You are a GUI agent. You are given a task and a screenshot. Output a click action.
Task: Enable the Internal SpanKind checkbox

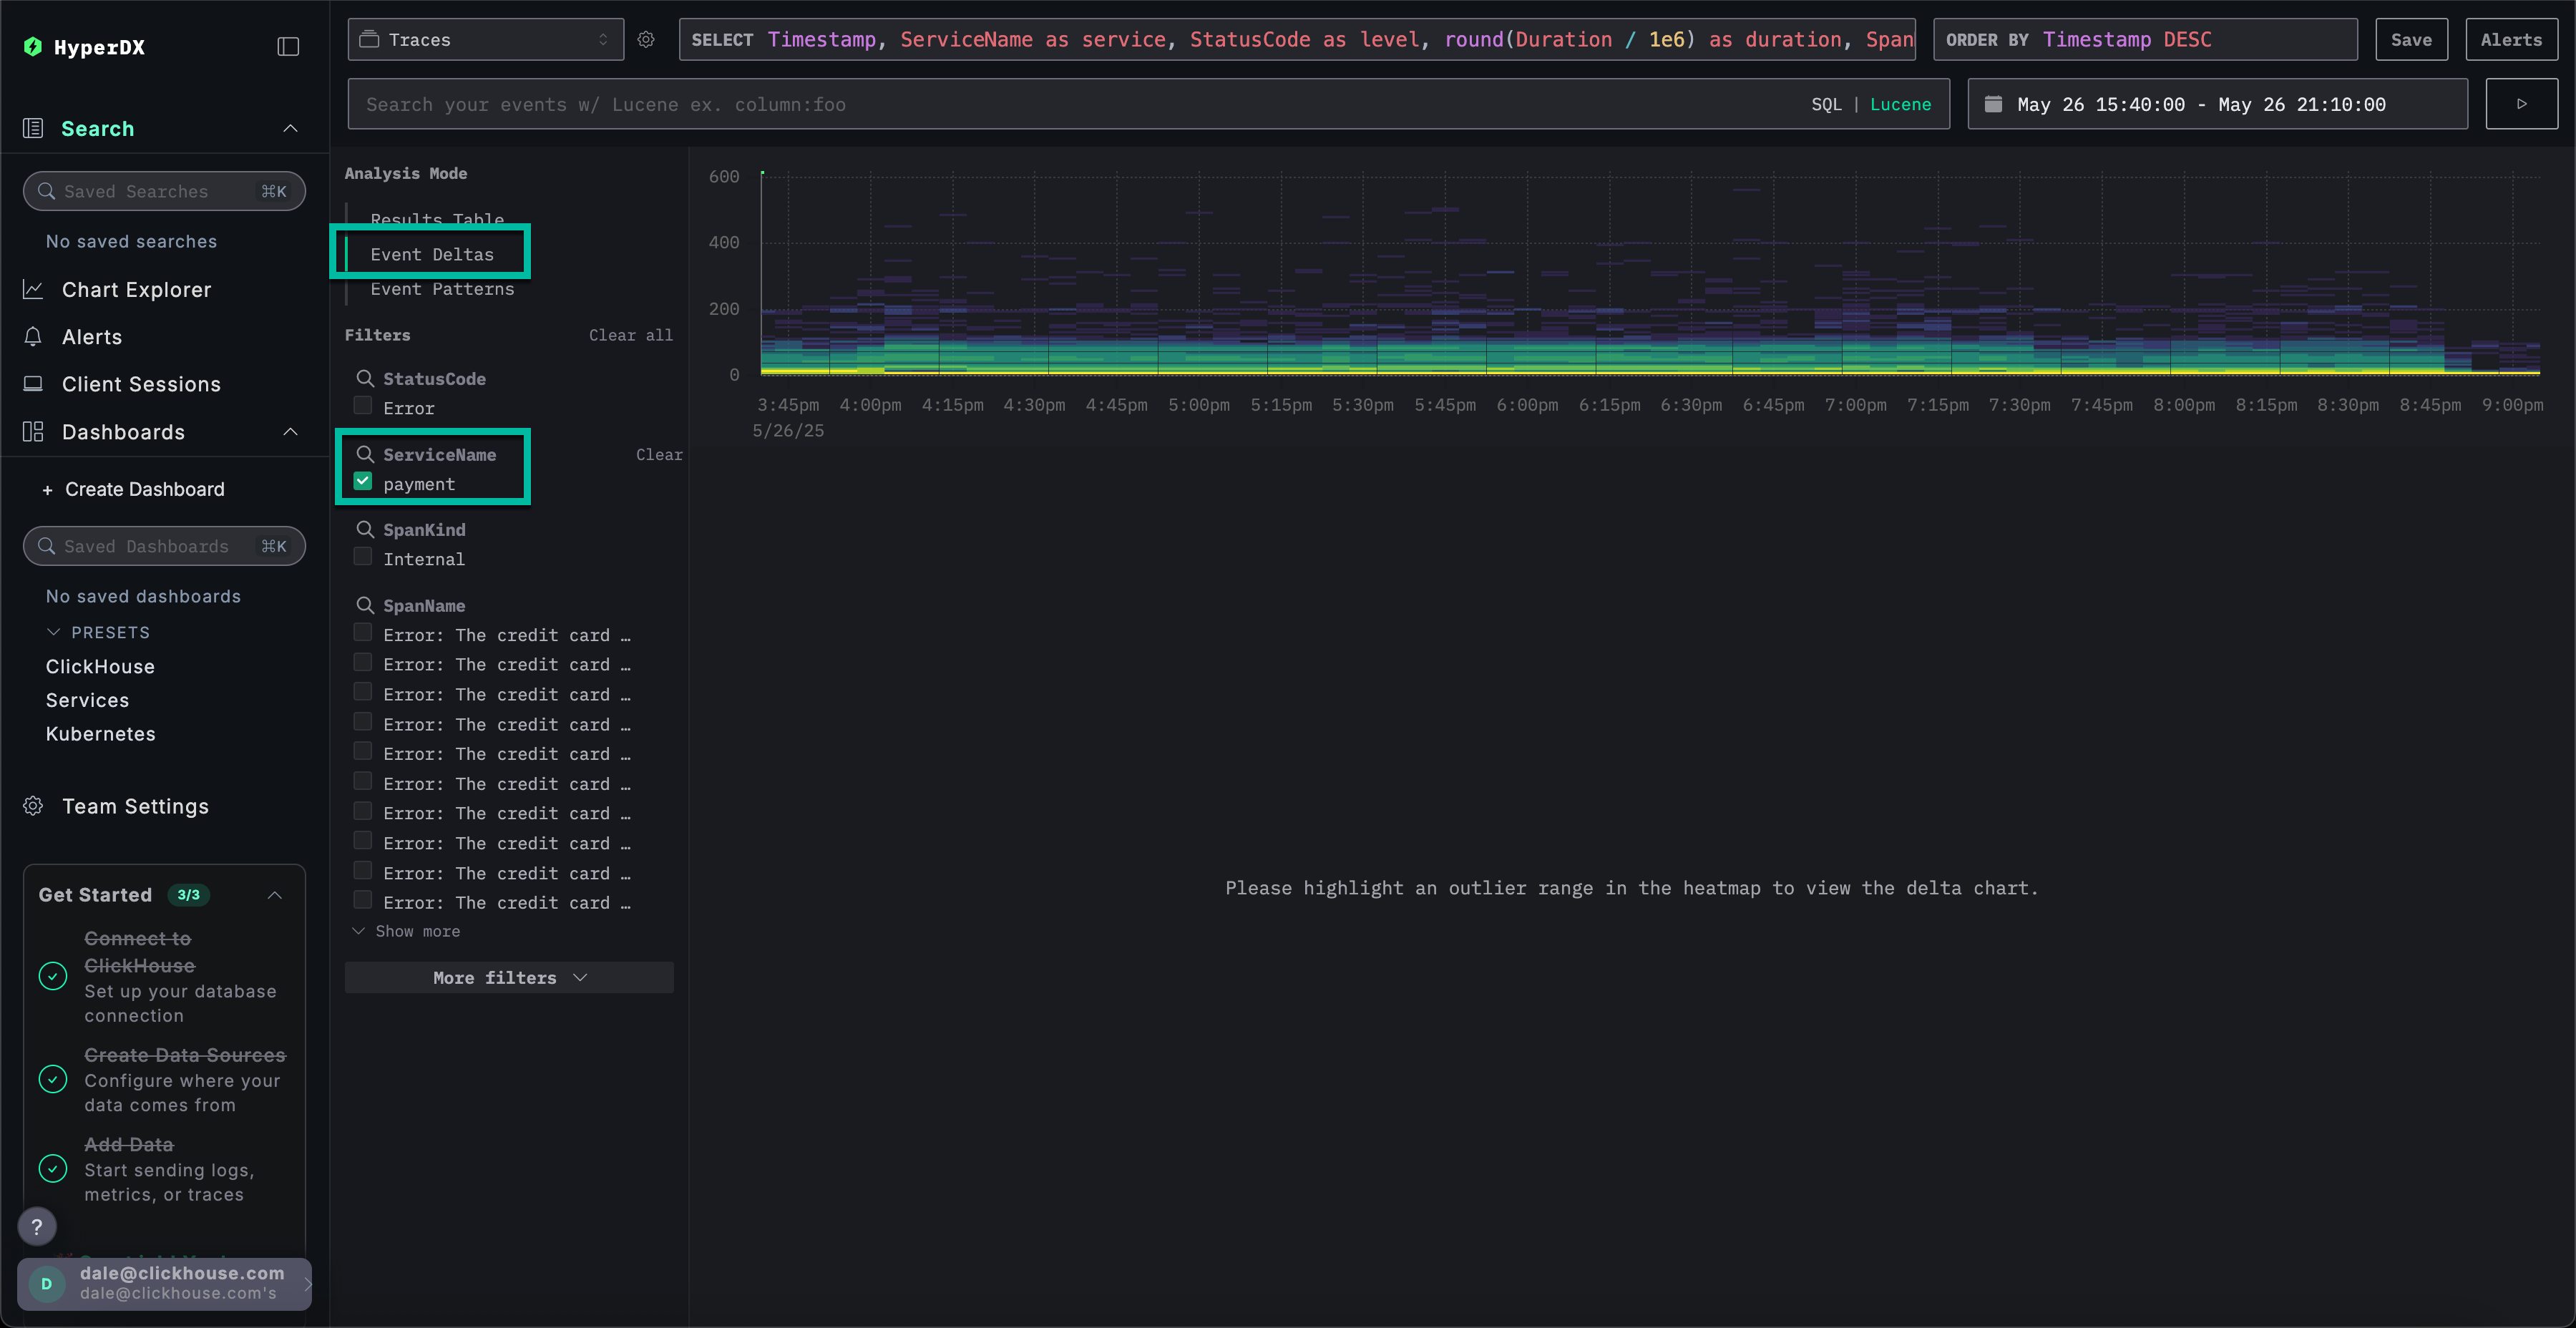coord(363,557)
